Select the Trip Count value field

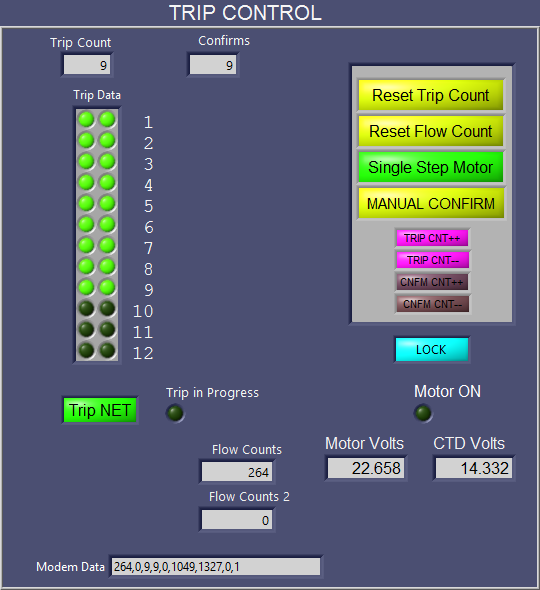tap(87, 65)
